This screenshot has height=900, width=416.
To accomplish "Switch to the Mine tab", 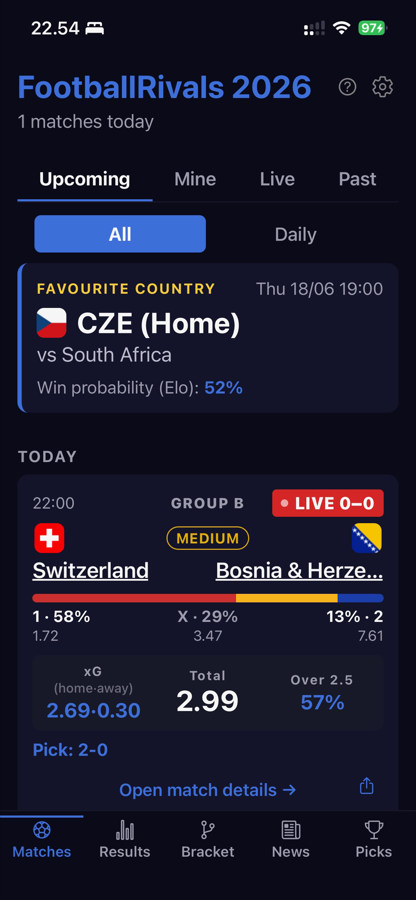I will point(195,179).
